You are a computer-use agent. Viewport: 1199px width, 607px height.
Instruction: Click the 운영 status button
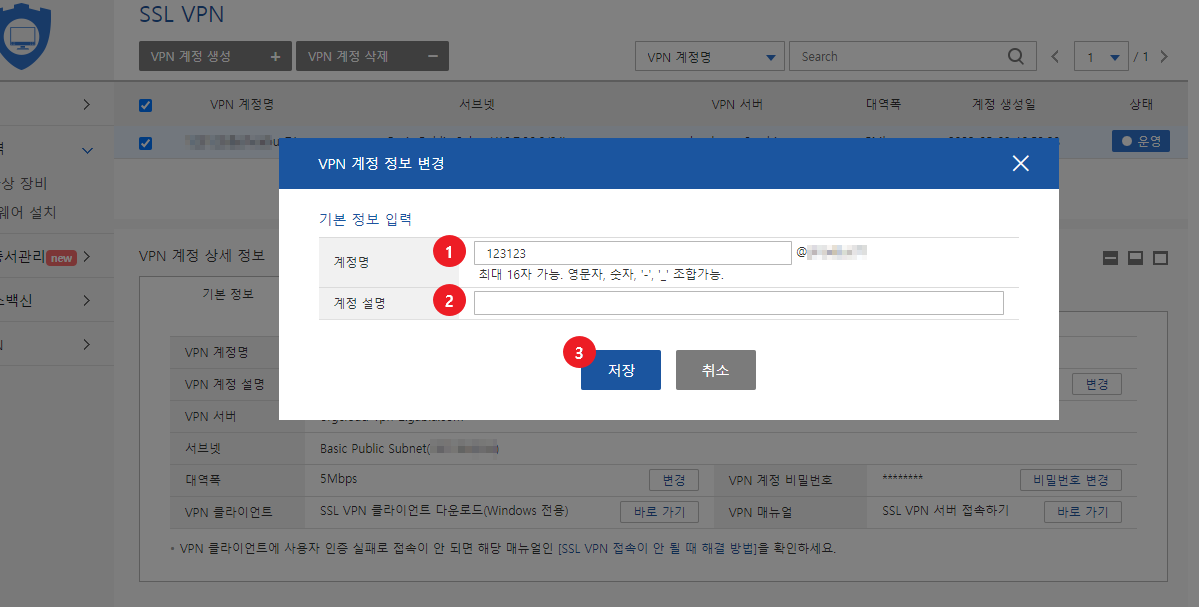click(x=1141, y=141)
